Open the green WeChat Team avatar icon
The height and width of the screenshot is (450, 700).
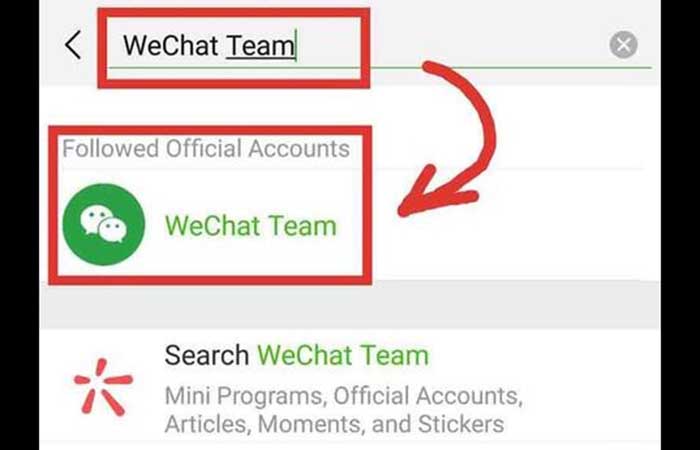point(104,224)
